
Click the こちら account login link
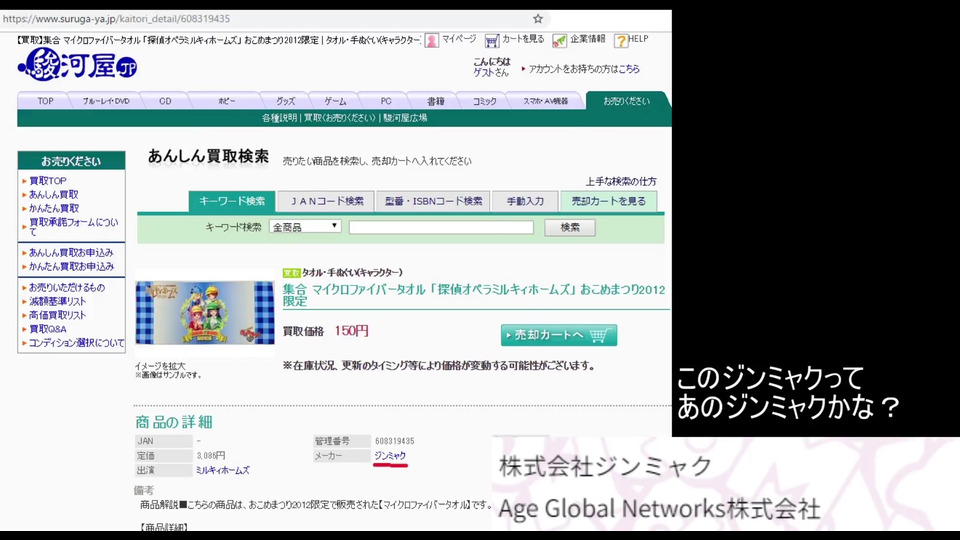click(x=629, y=69)
